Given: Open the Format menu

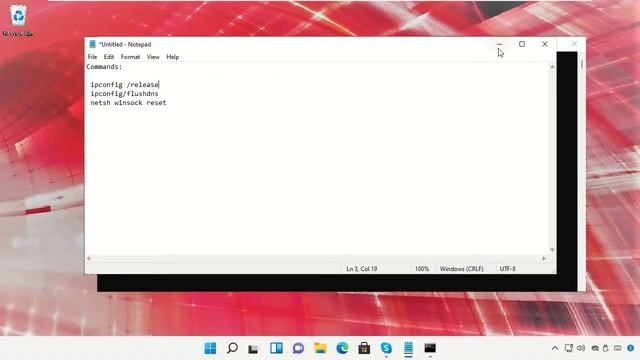Looking at the screenshot, I should click(130, 57).
